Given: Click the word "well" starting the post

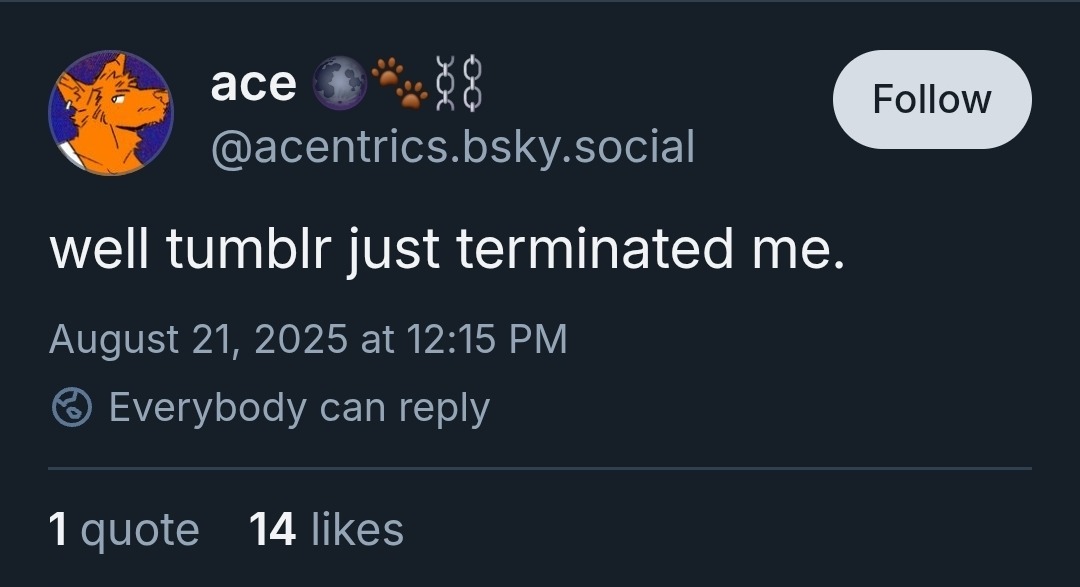Looking at the screenshot, I should pos(99,250).
